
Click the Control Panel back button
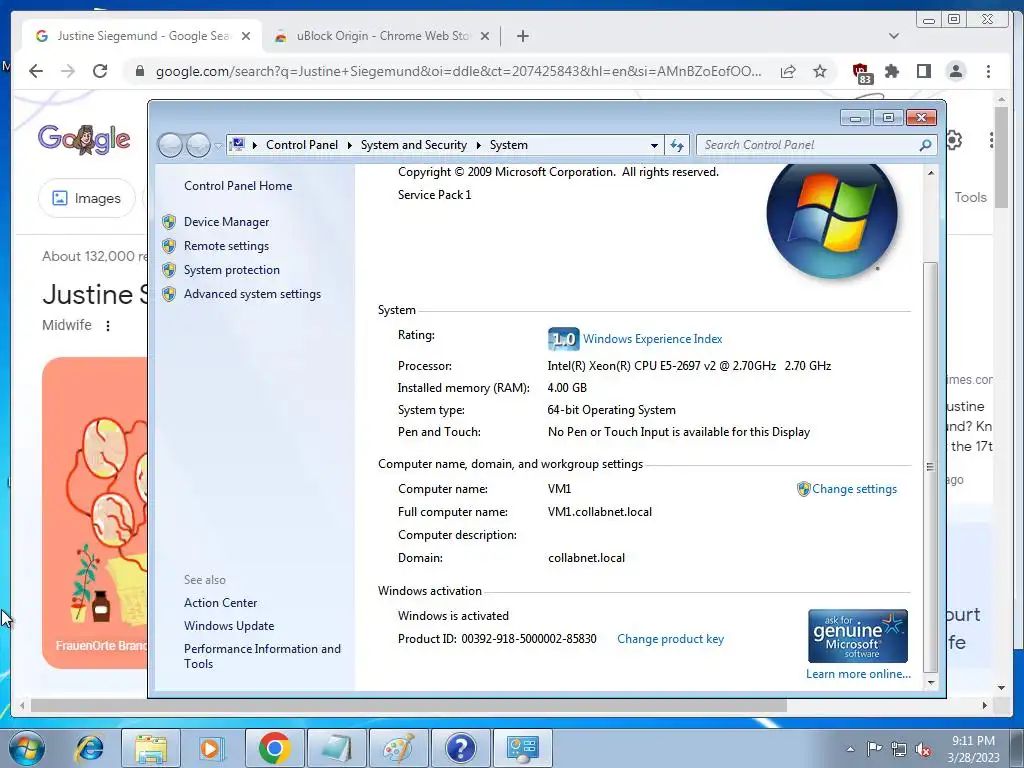[x=170, y=145]
